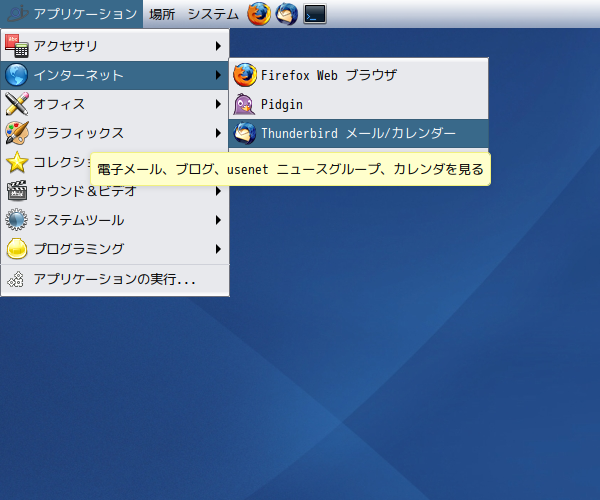Click the globe icon beside インターネット
The width and height of the screenshot is (600, 500).
(16, 75)
